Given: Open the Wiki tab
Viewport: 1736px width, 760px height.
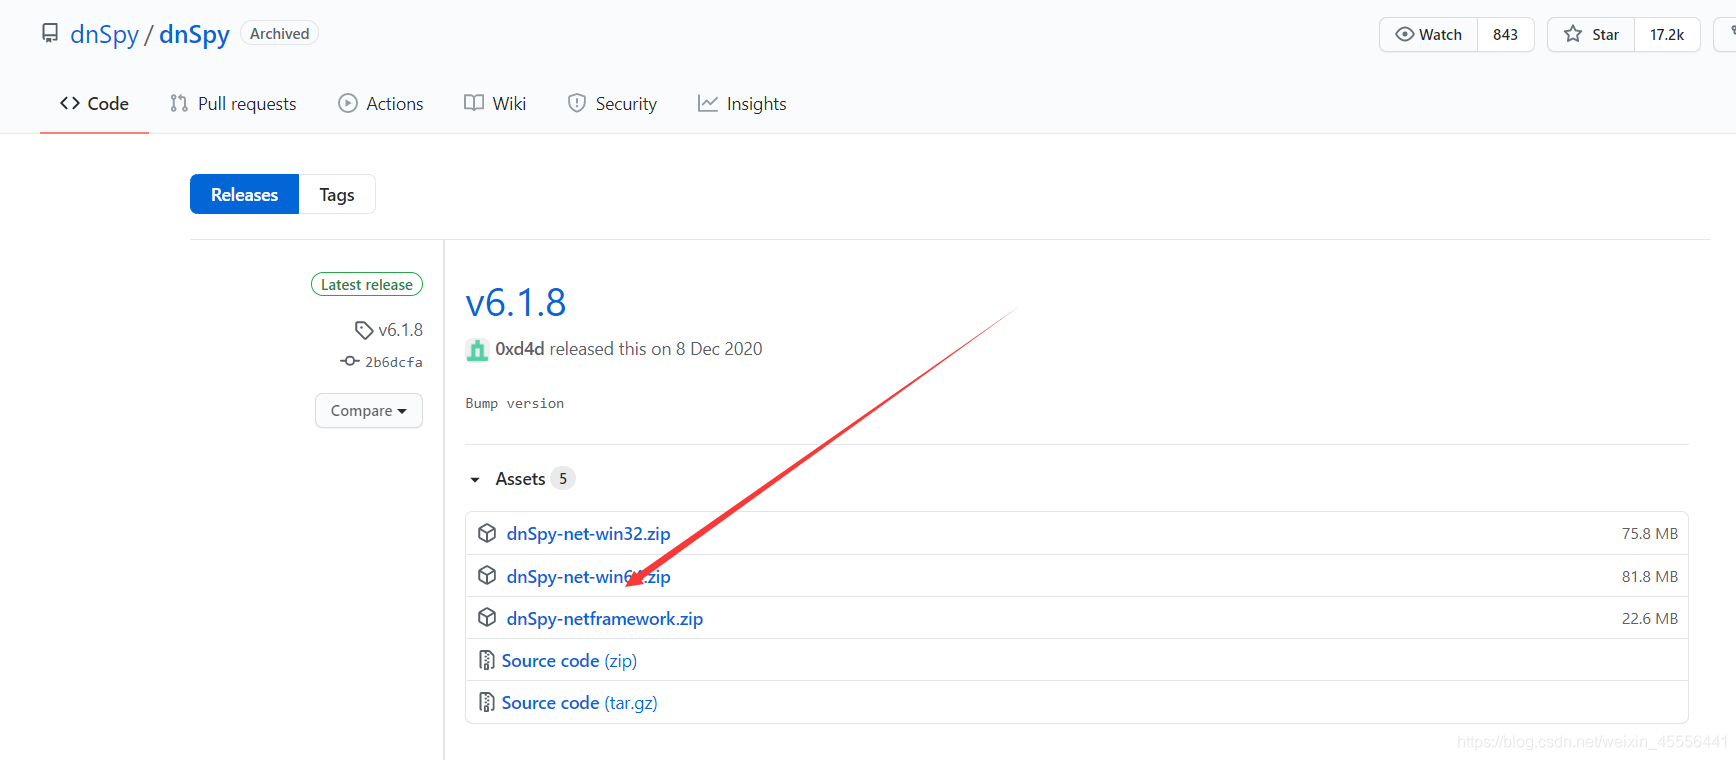Looking at the screenshot, I should click(x=495, y=103).
